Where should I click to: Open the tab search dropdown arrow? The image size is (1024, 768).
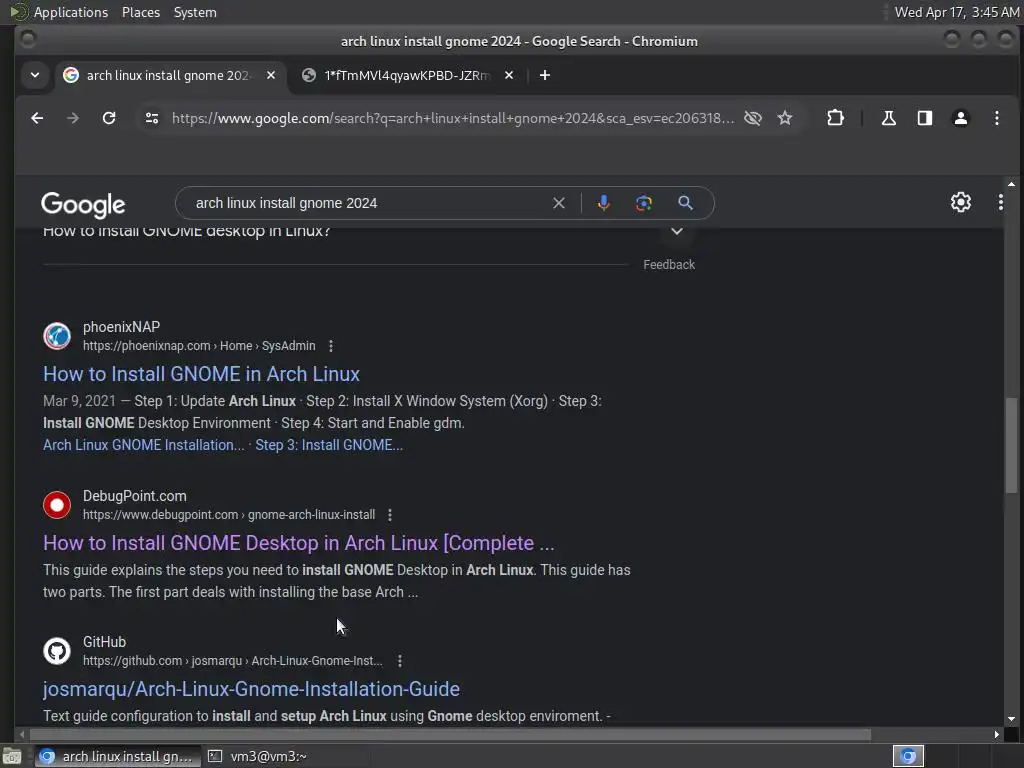coord(35,75)
